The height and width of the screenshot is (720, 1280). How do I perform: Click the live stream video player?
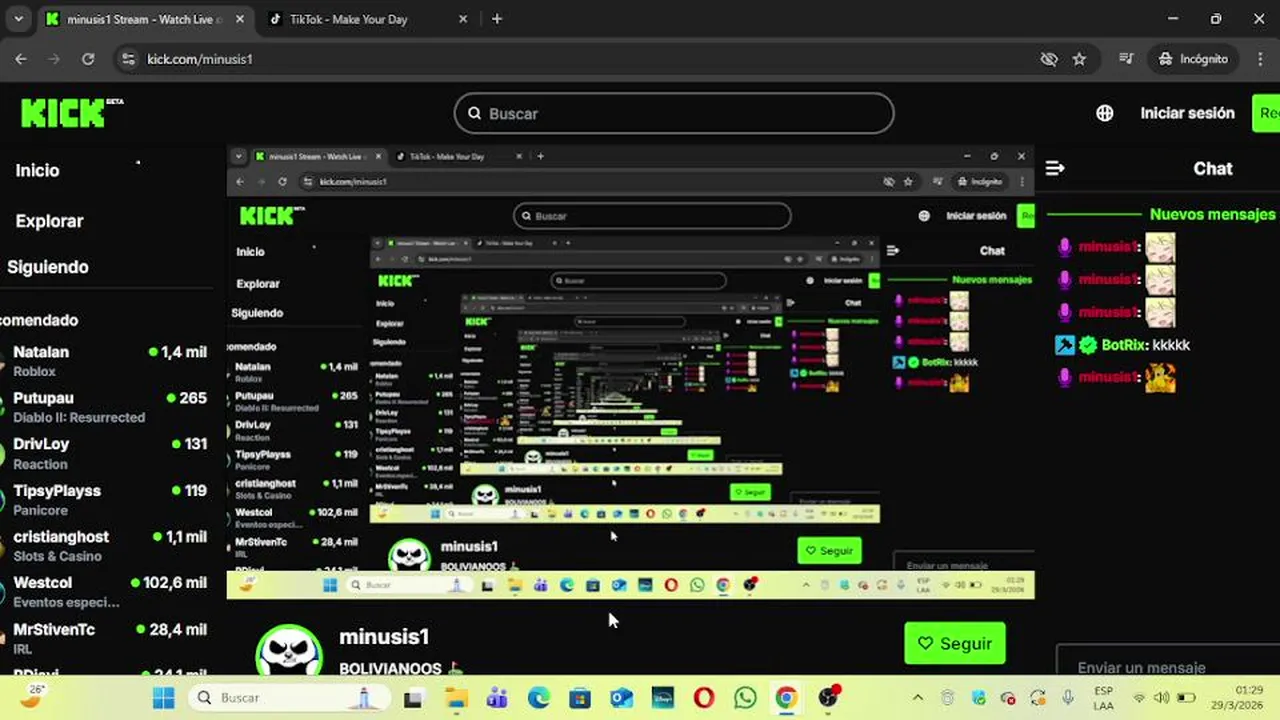click(x=630, y=372)
